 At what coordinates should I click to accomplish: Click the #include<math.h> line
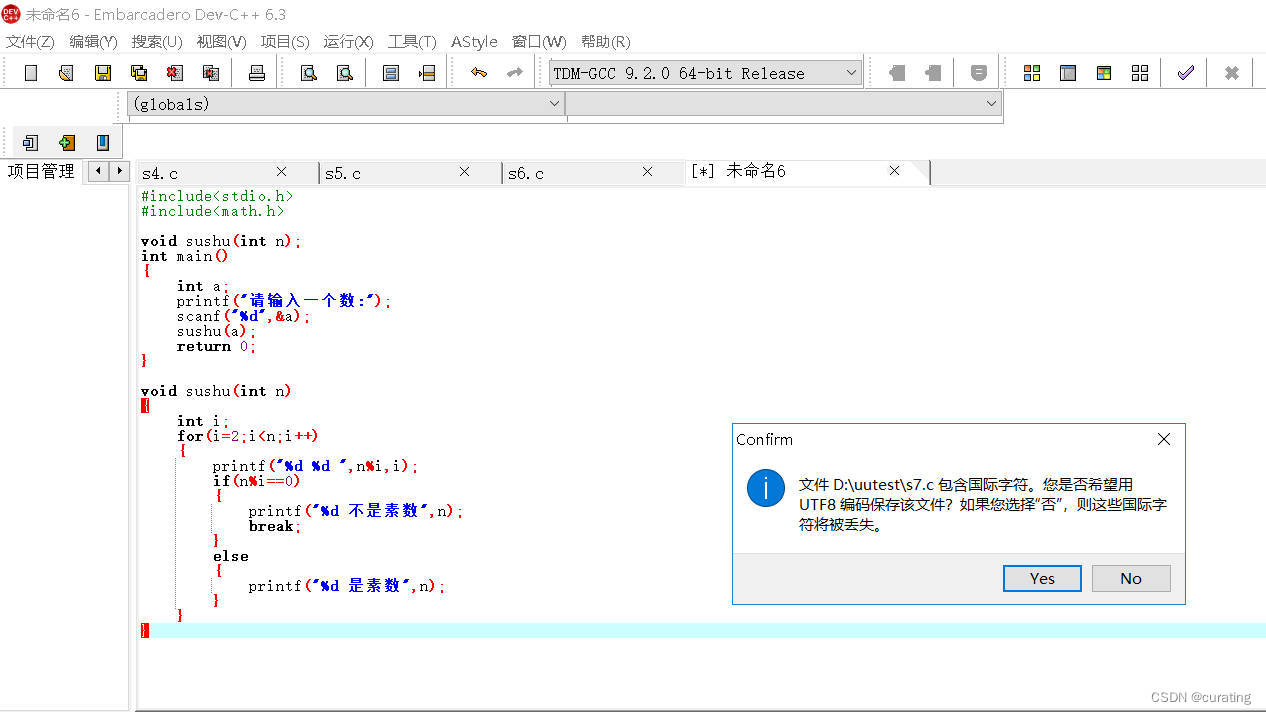[212, 211]
